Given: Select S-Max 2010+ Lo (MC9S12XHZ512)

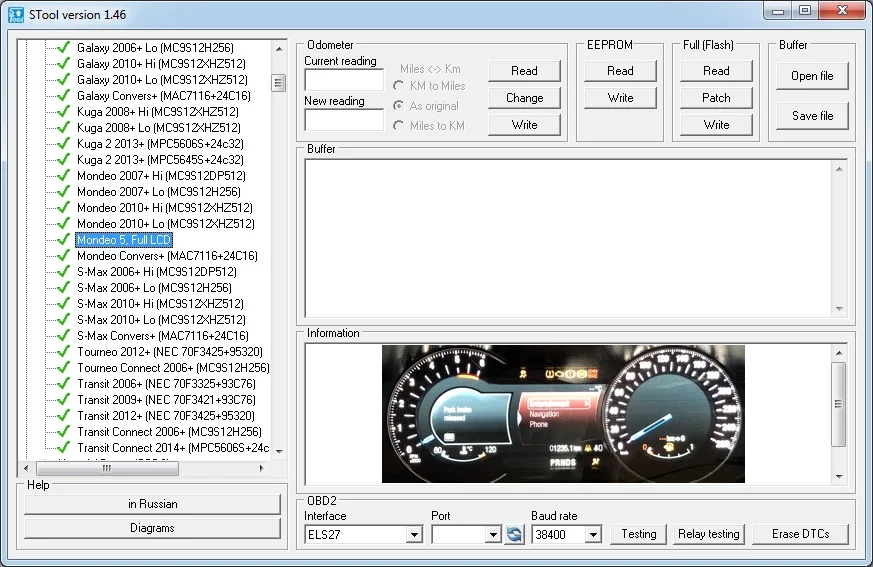Looking at the screenshot, I should point(161,320).
